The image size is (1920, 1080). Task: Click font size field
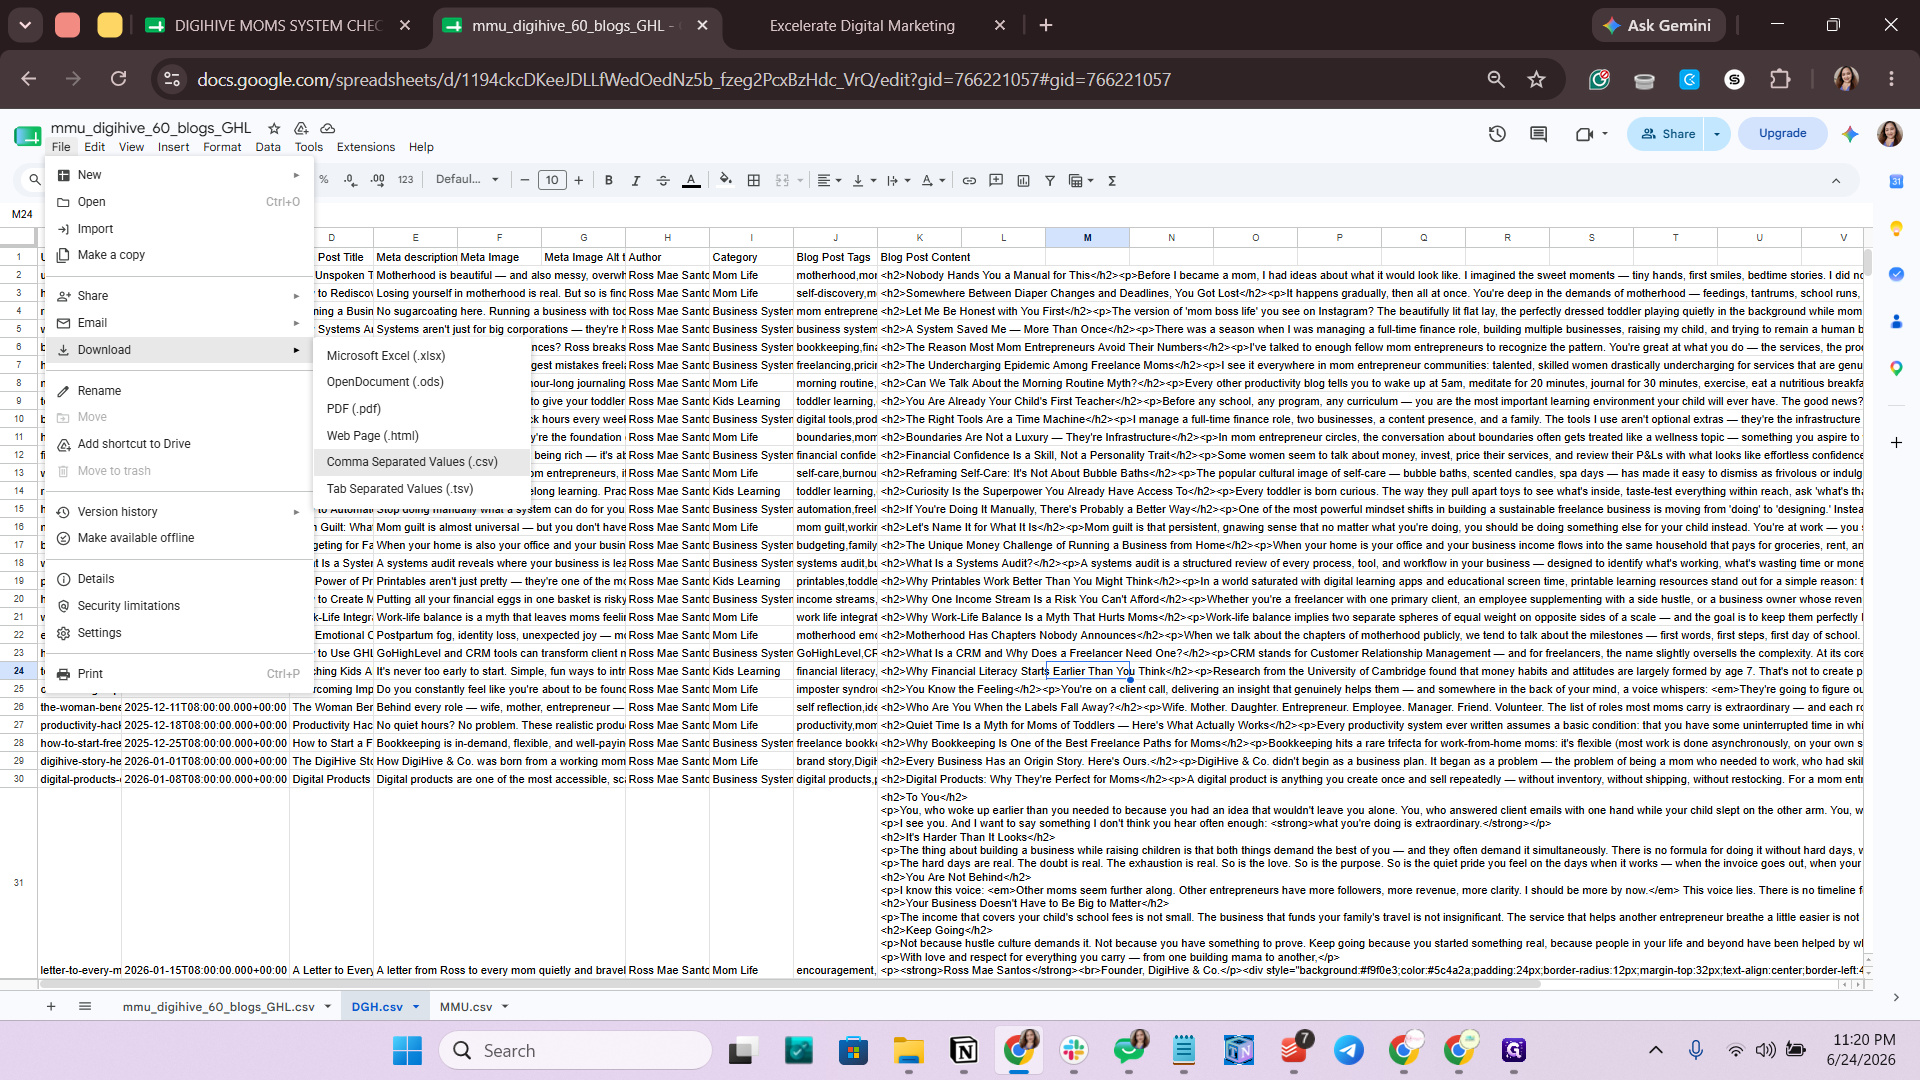552,180
